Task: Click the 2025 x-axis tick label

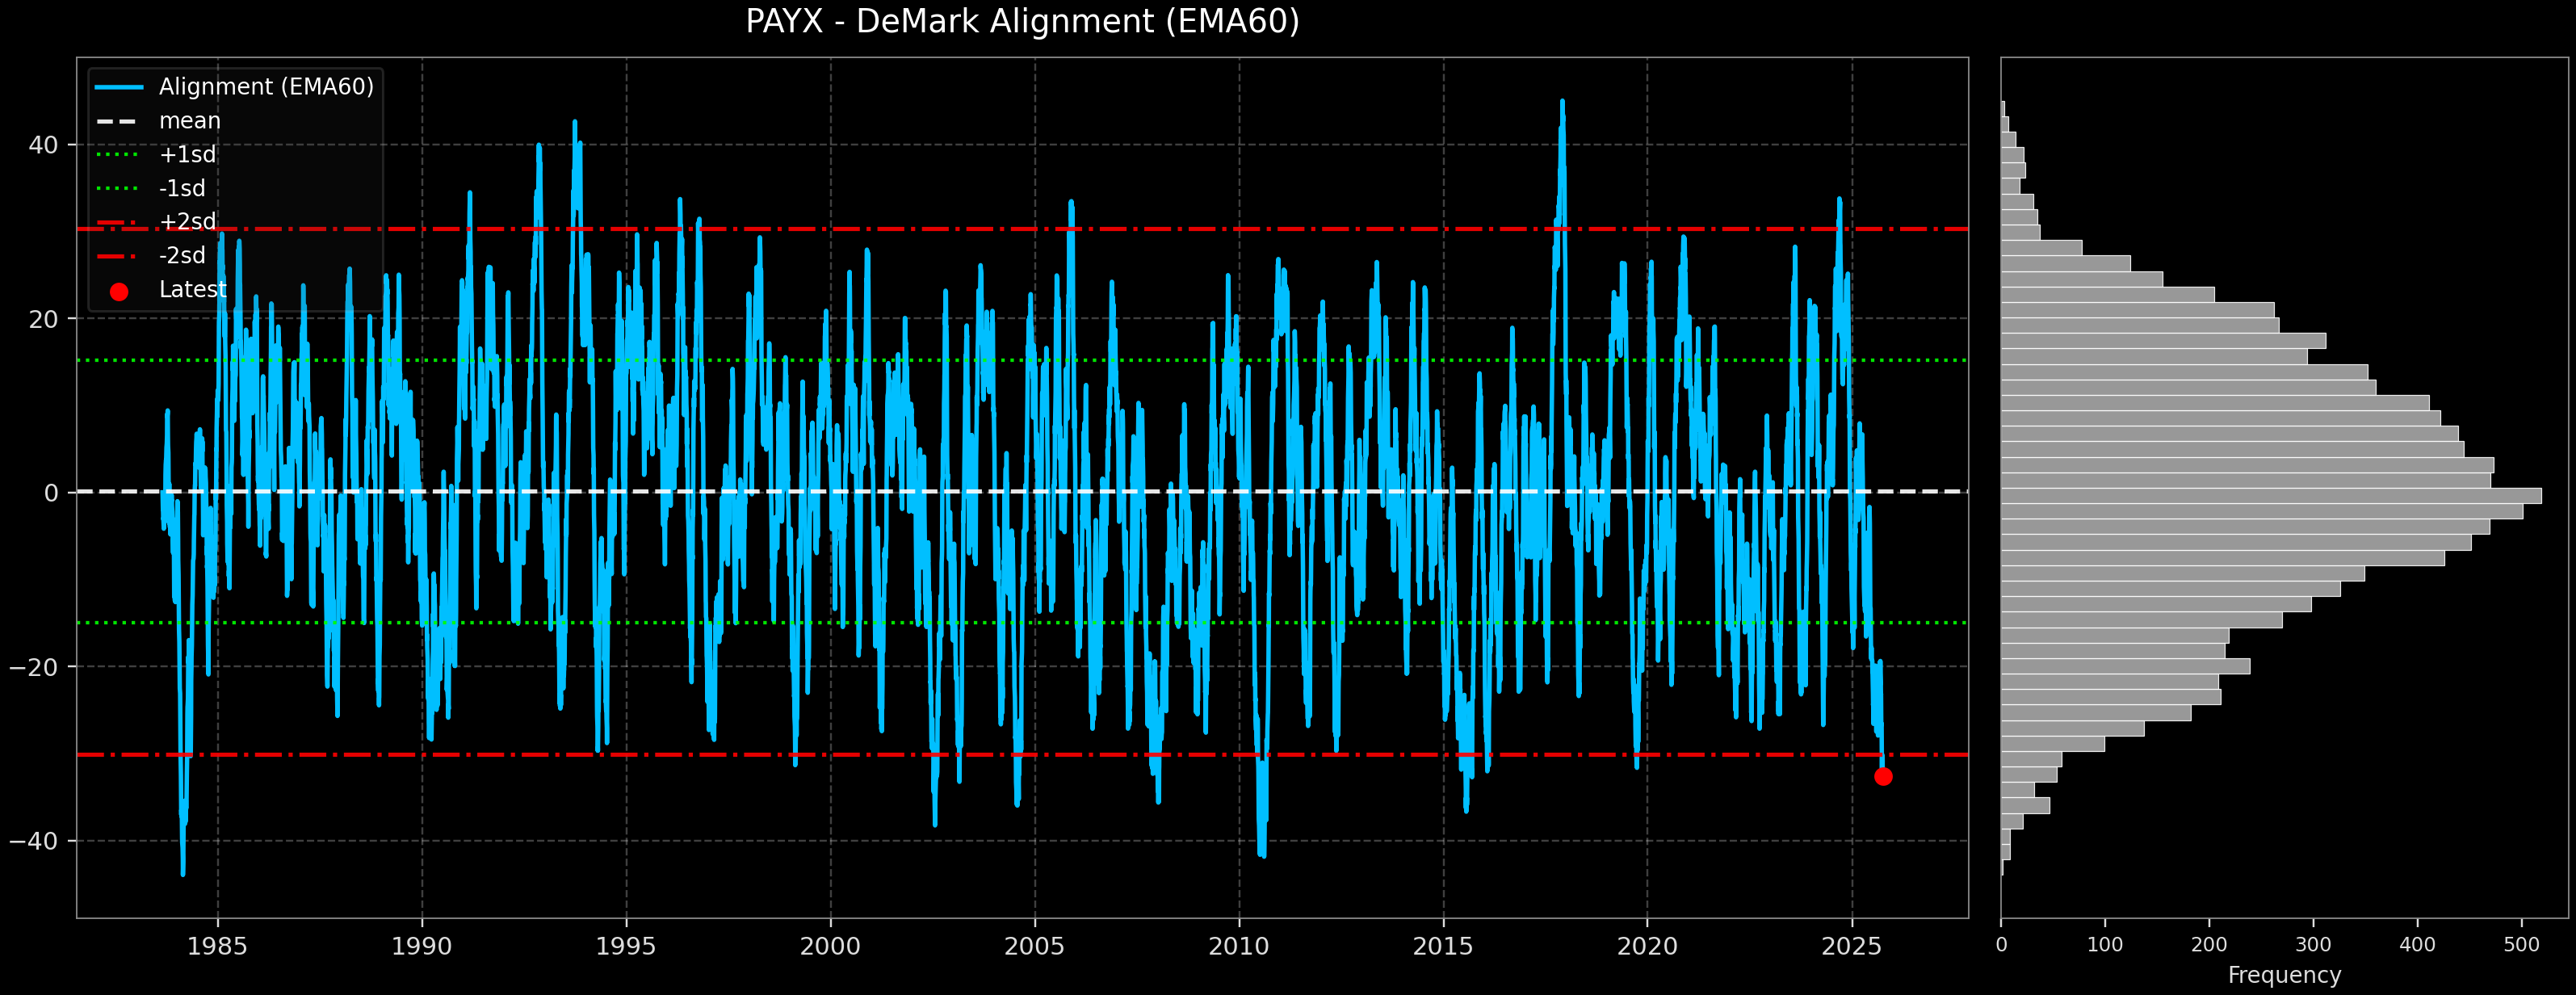Action: (1851, 946)
